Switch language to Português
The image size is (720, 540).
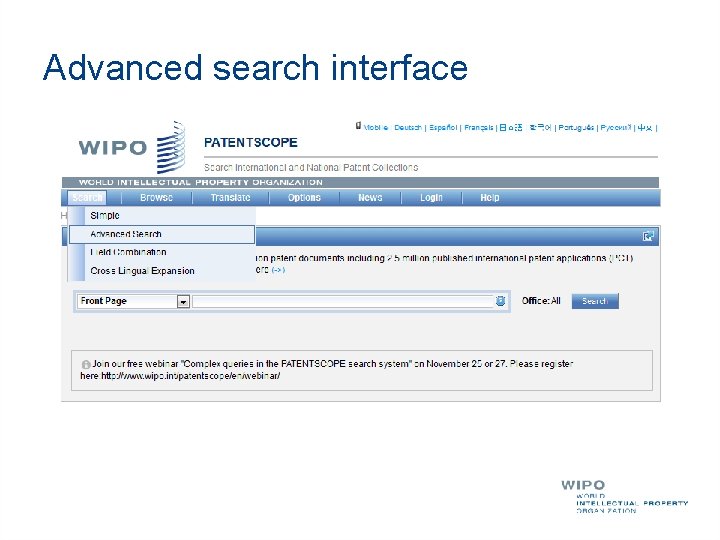pos(576,128)
